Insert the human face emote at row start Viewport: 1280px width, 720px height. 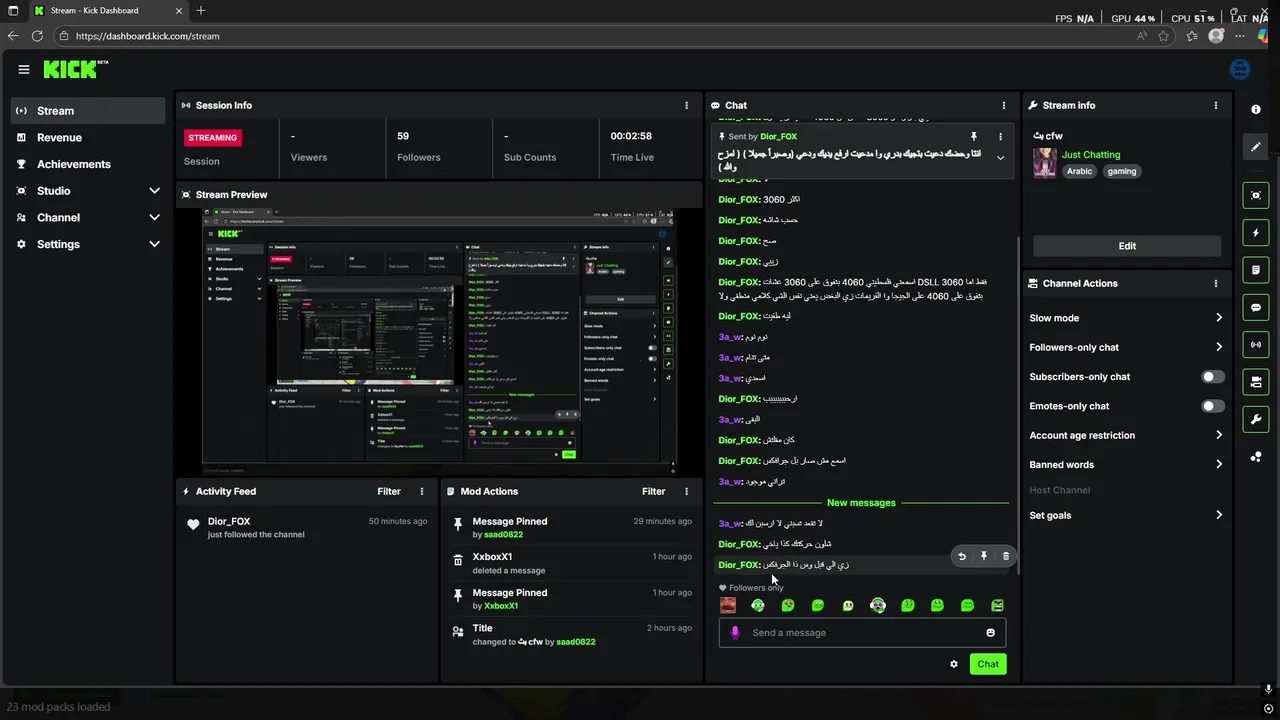click(728, 605)
